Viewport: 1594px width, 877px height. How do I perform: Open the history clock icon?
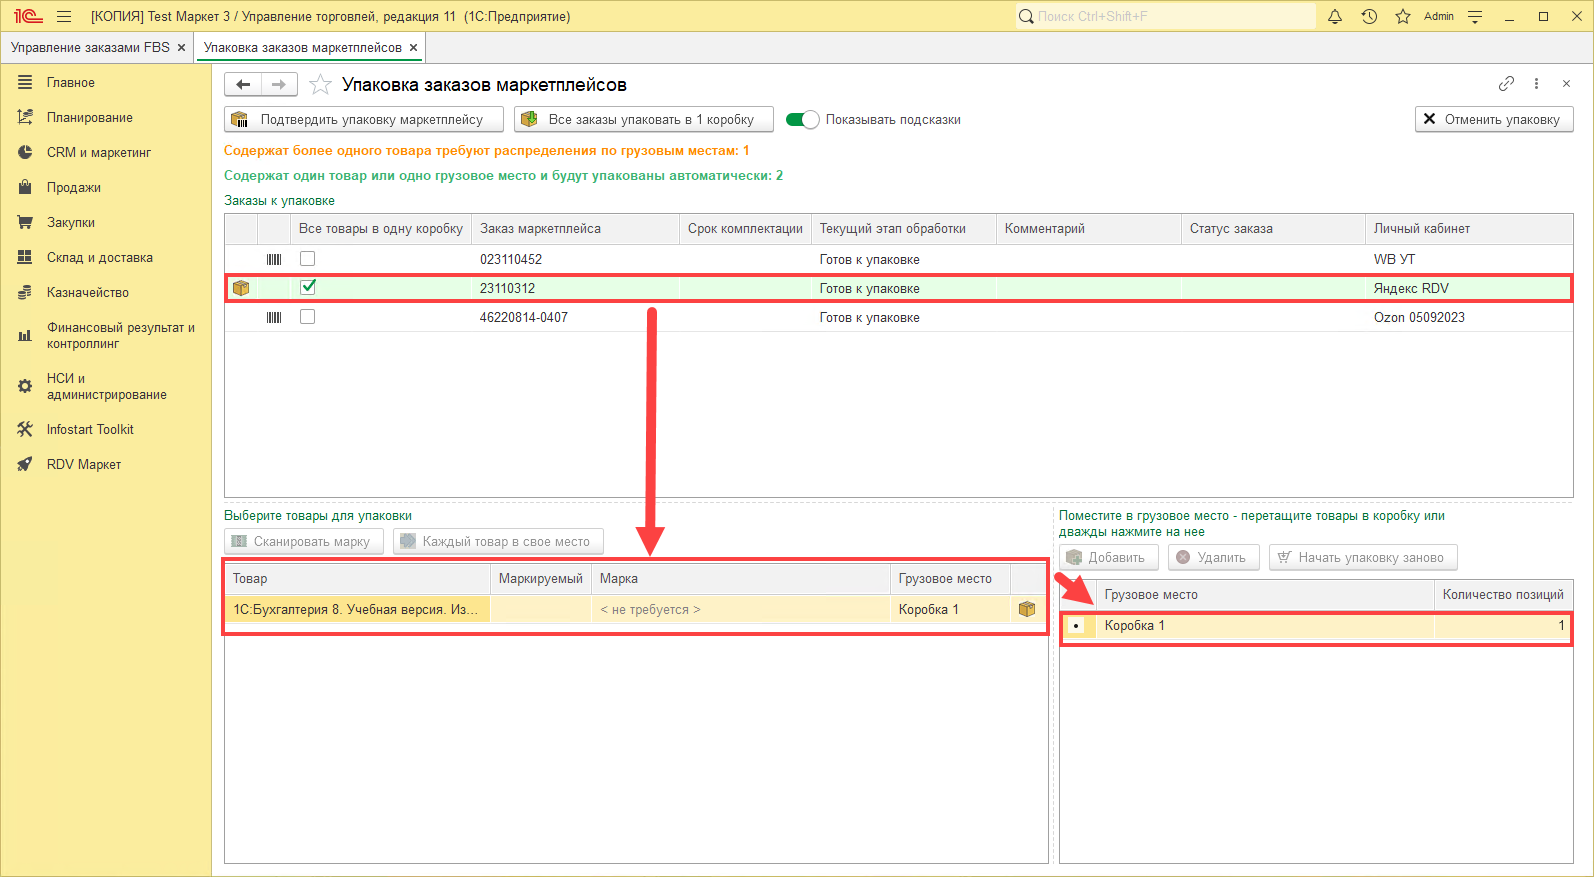(1369, 16)
